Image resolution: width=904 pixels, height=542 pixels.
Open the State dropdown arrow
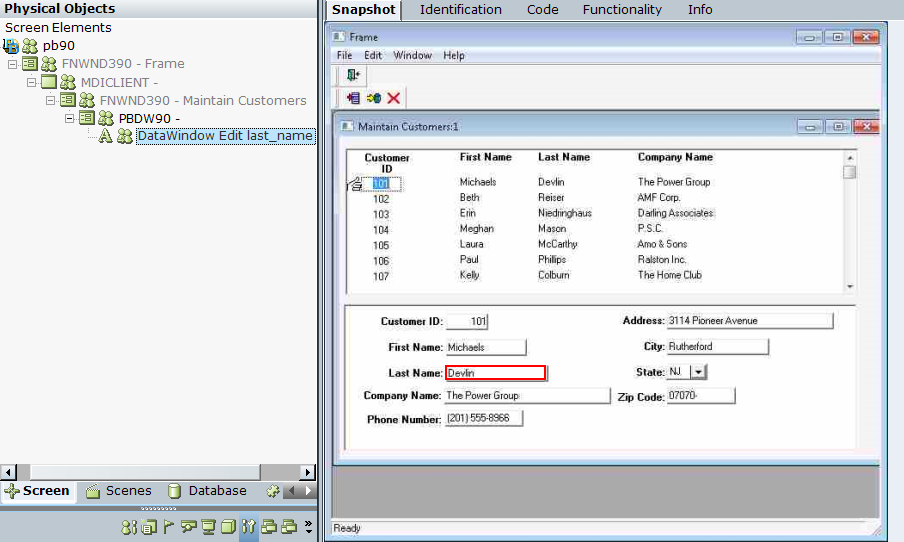click(x=698, y=372)
